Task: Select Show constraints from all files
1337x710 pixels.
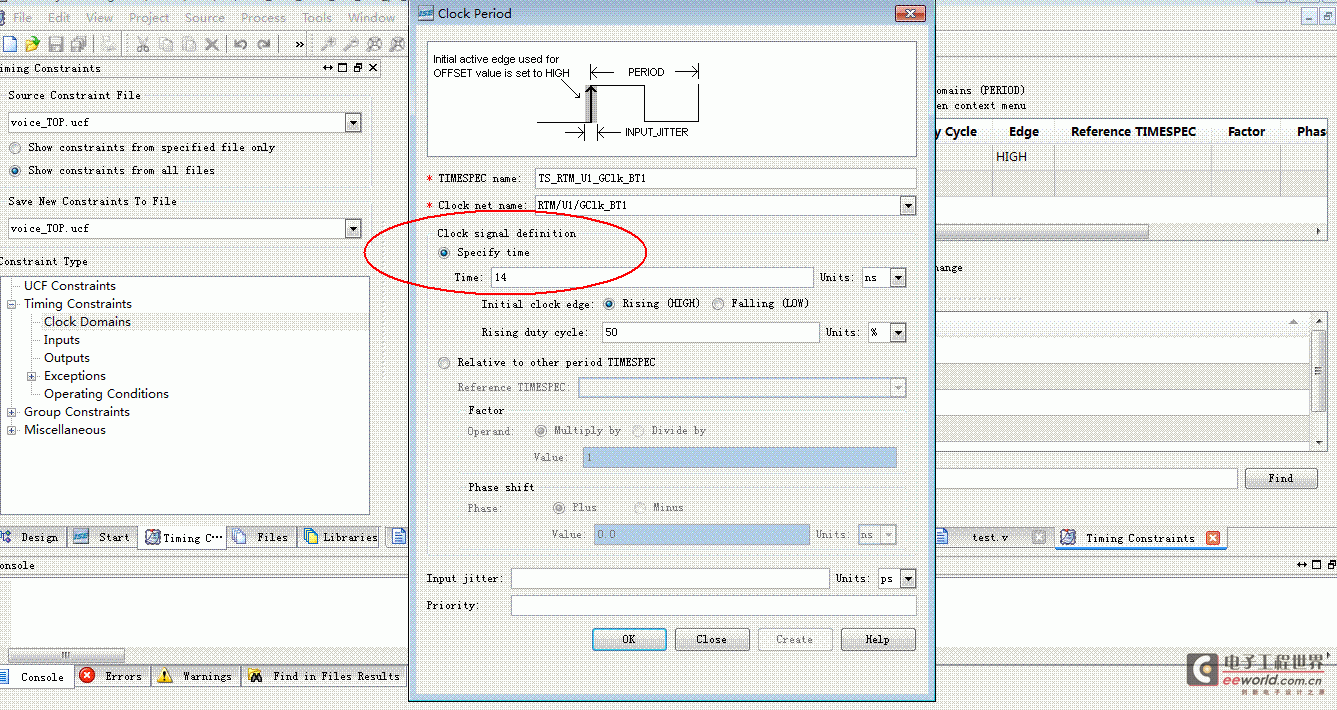Action: pos(15,170)
